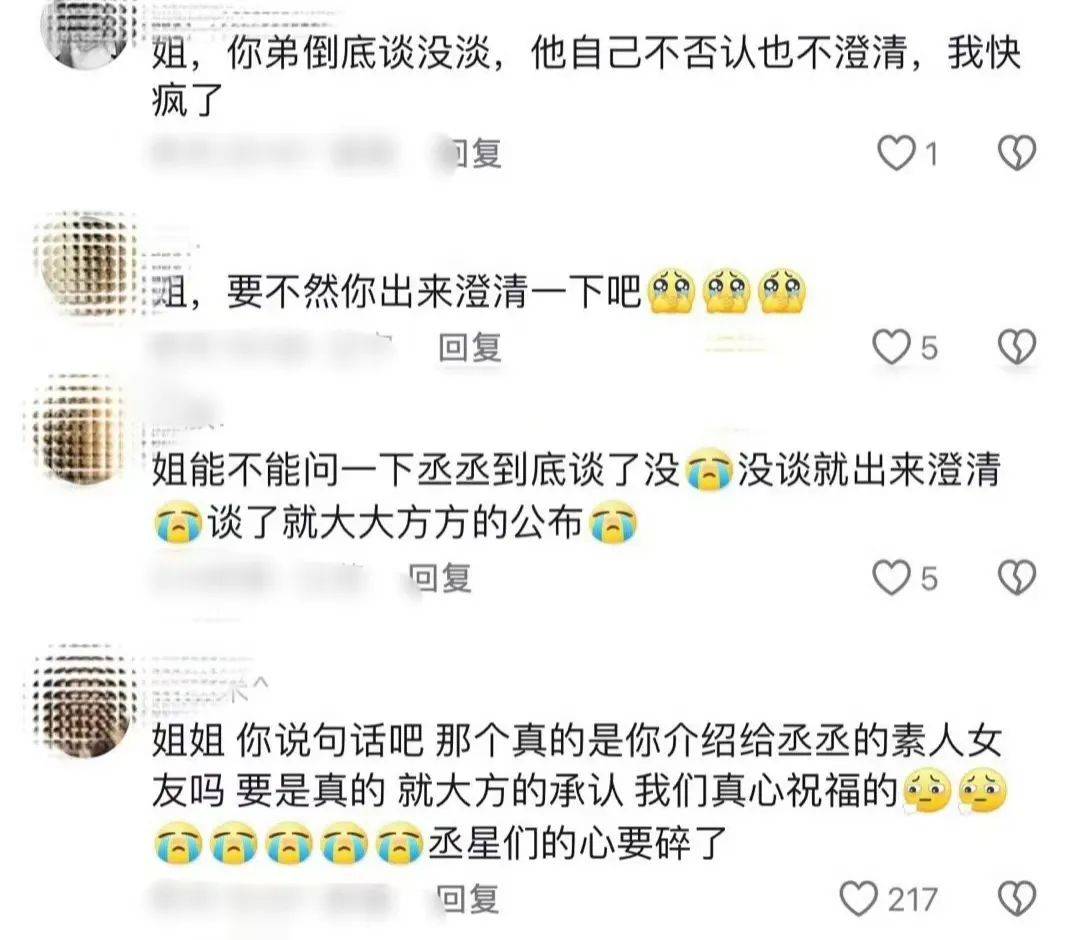Tap broken heart on '要不然你出来澄清一下吧' comment

1017,346
